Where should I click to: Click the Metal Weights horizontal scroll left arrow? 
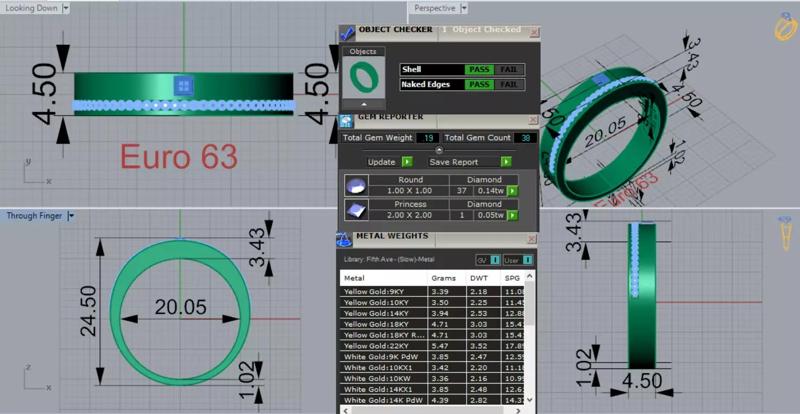coord(345,410)
